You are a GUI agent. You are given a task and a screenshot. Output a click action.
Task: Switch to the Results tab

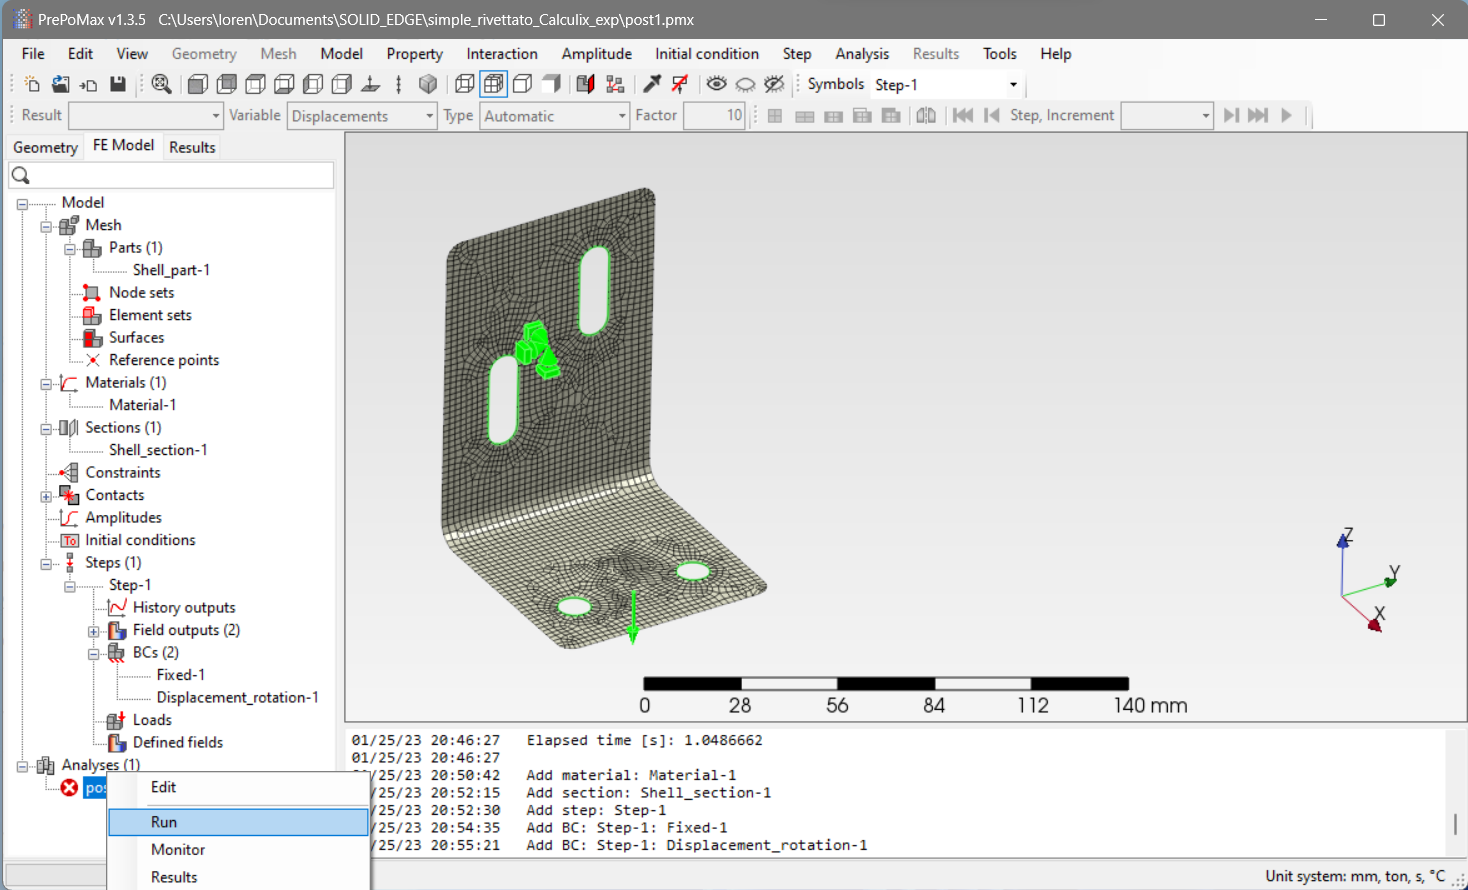tap(192, 147)
